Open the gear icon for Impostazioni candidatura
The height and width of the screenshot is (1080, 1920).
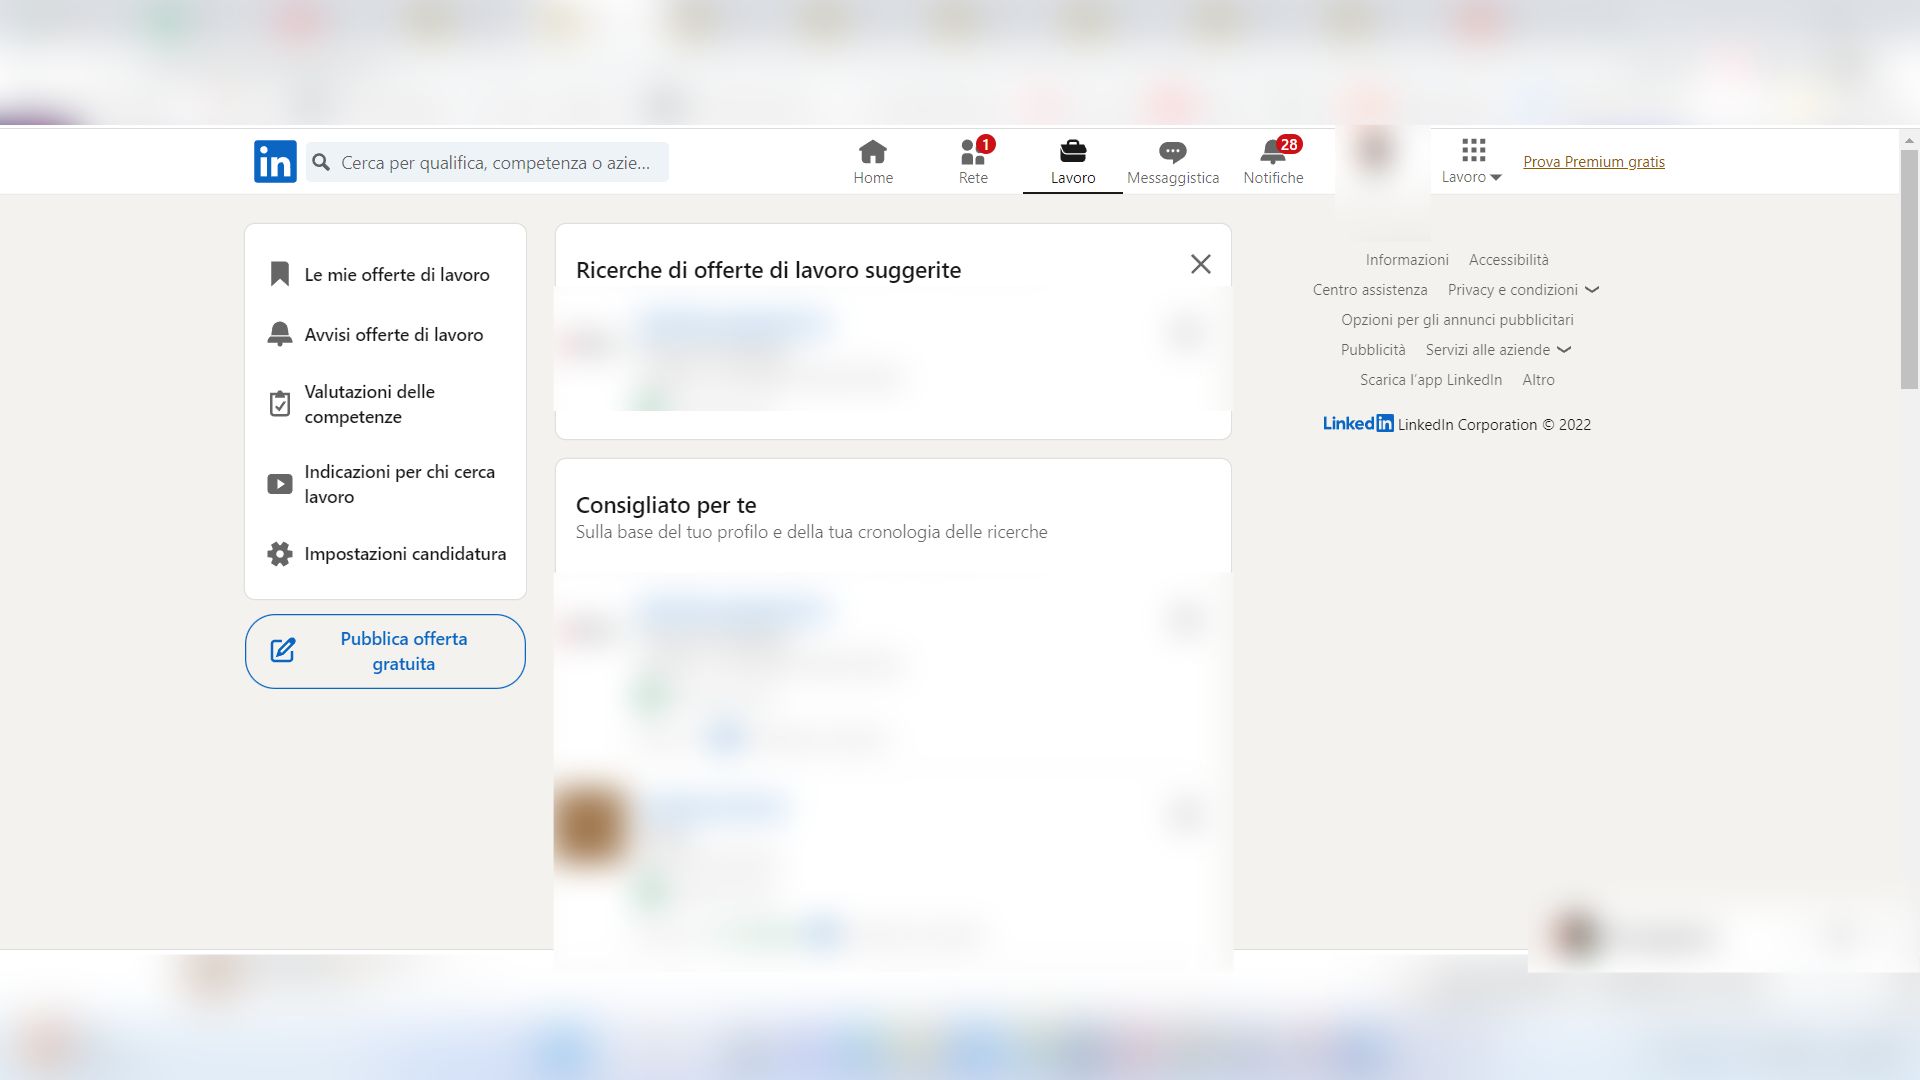[280, 553]
